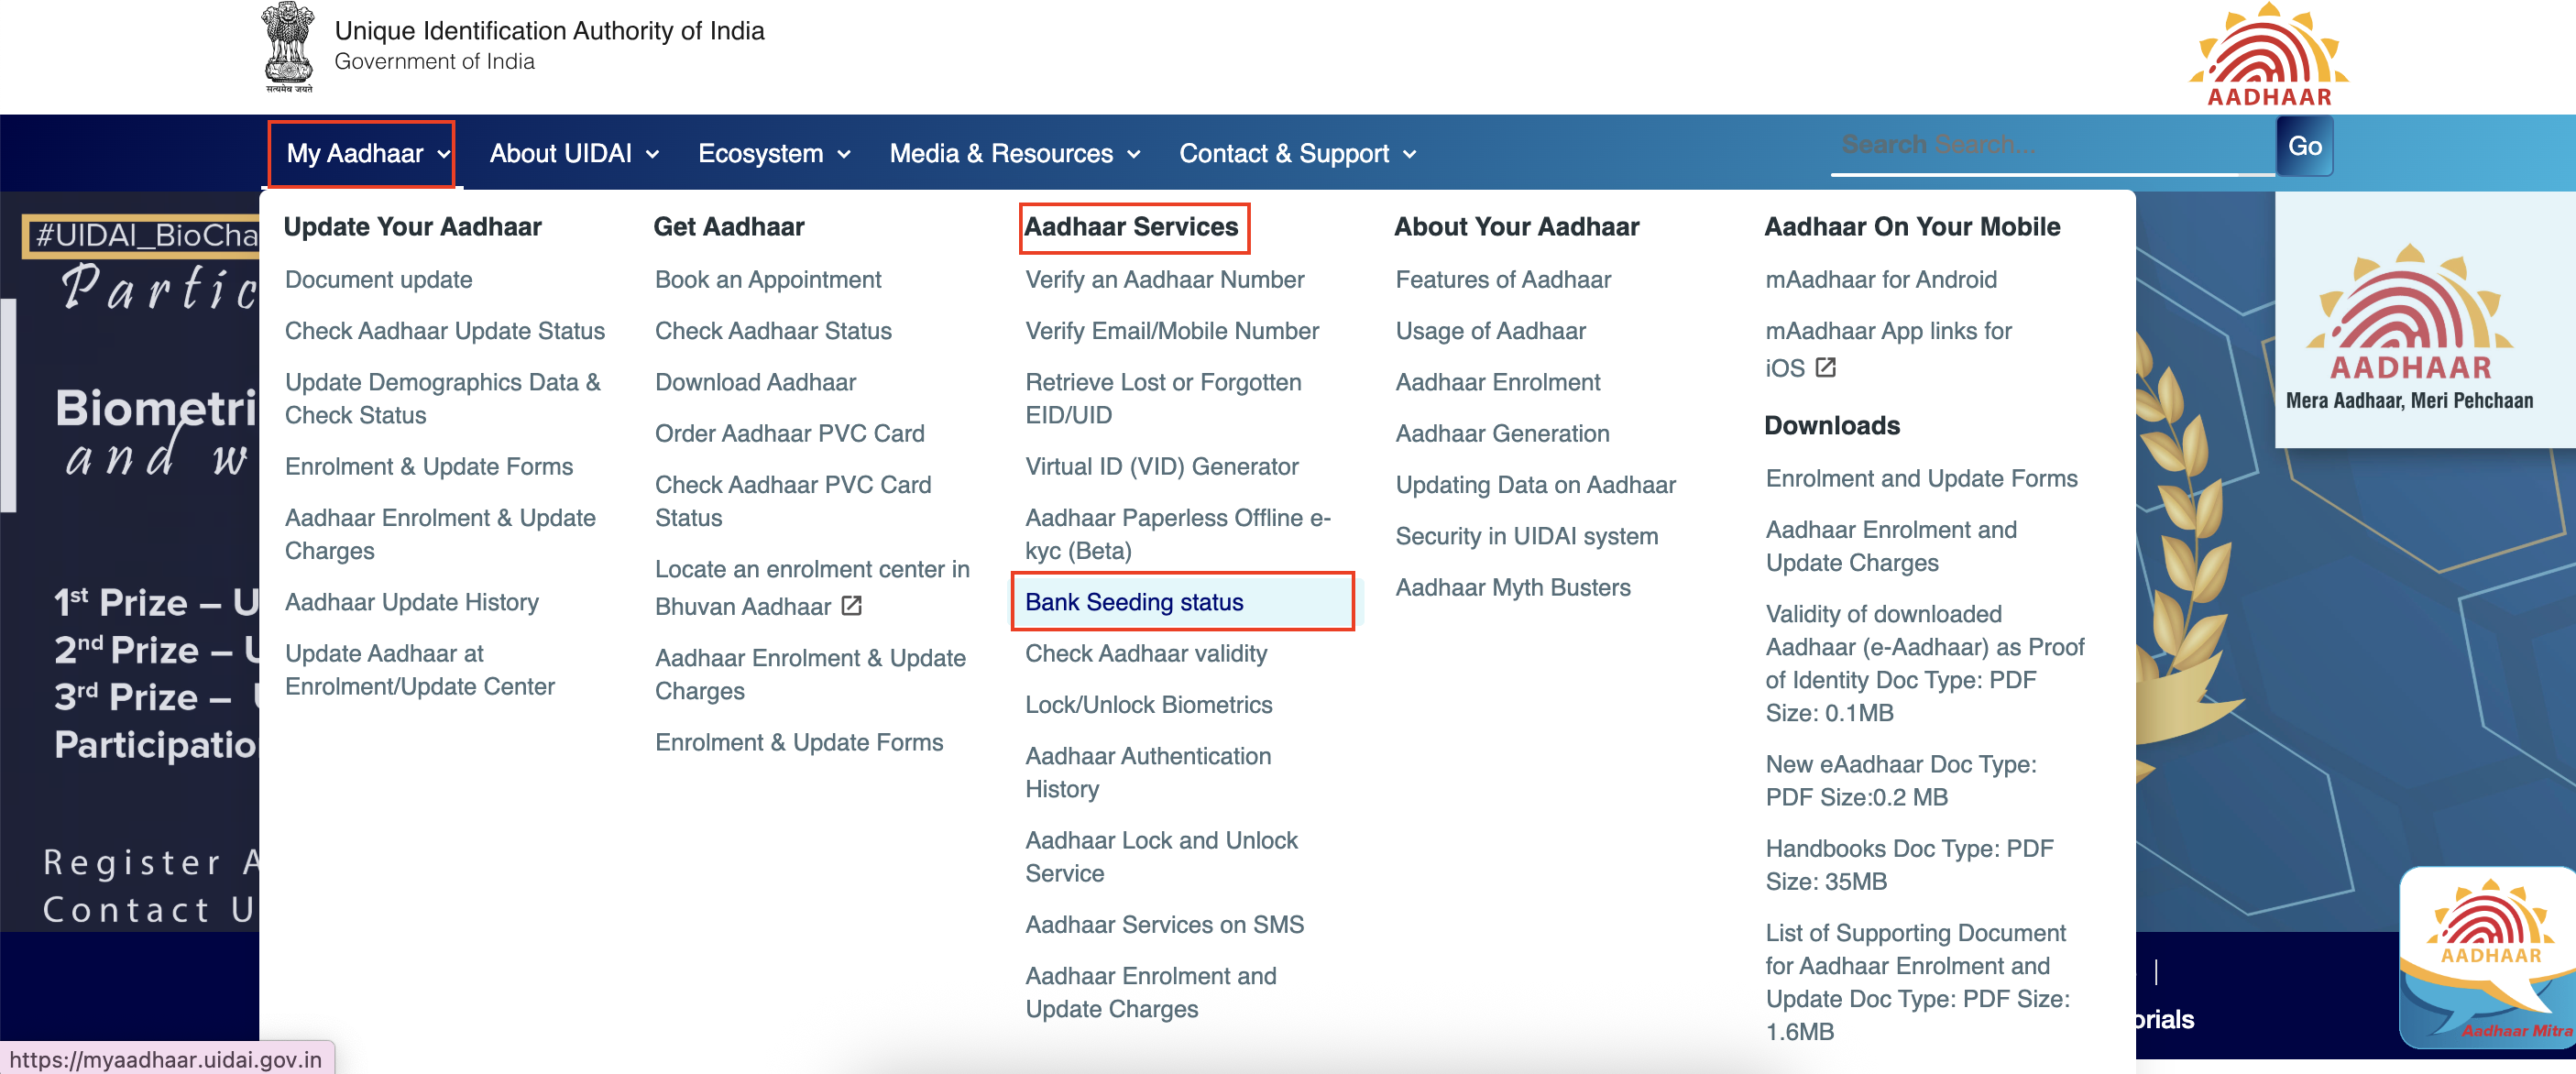Click the Government of India emblem icon

[x=288, y=47]
